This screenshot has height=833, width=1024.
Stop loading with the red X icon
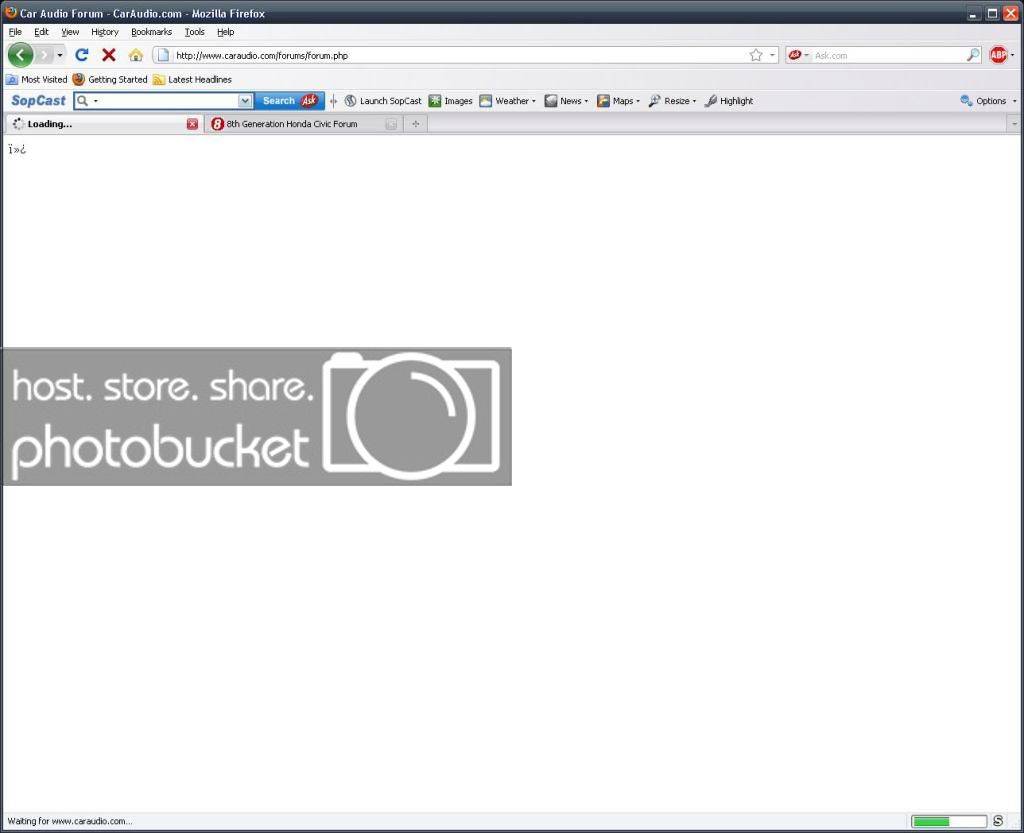point(108,55)
